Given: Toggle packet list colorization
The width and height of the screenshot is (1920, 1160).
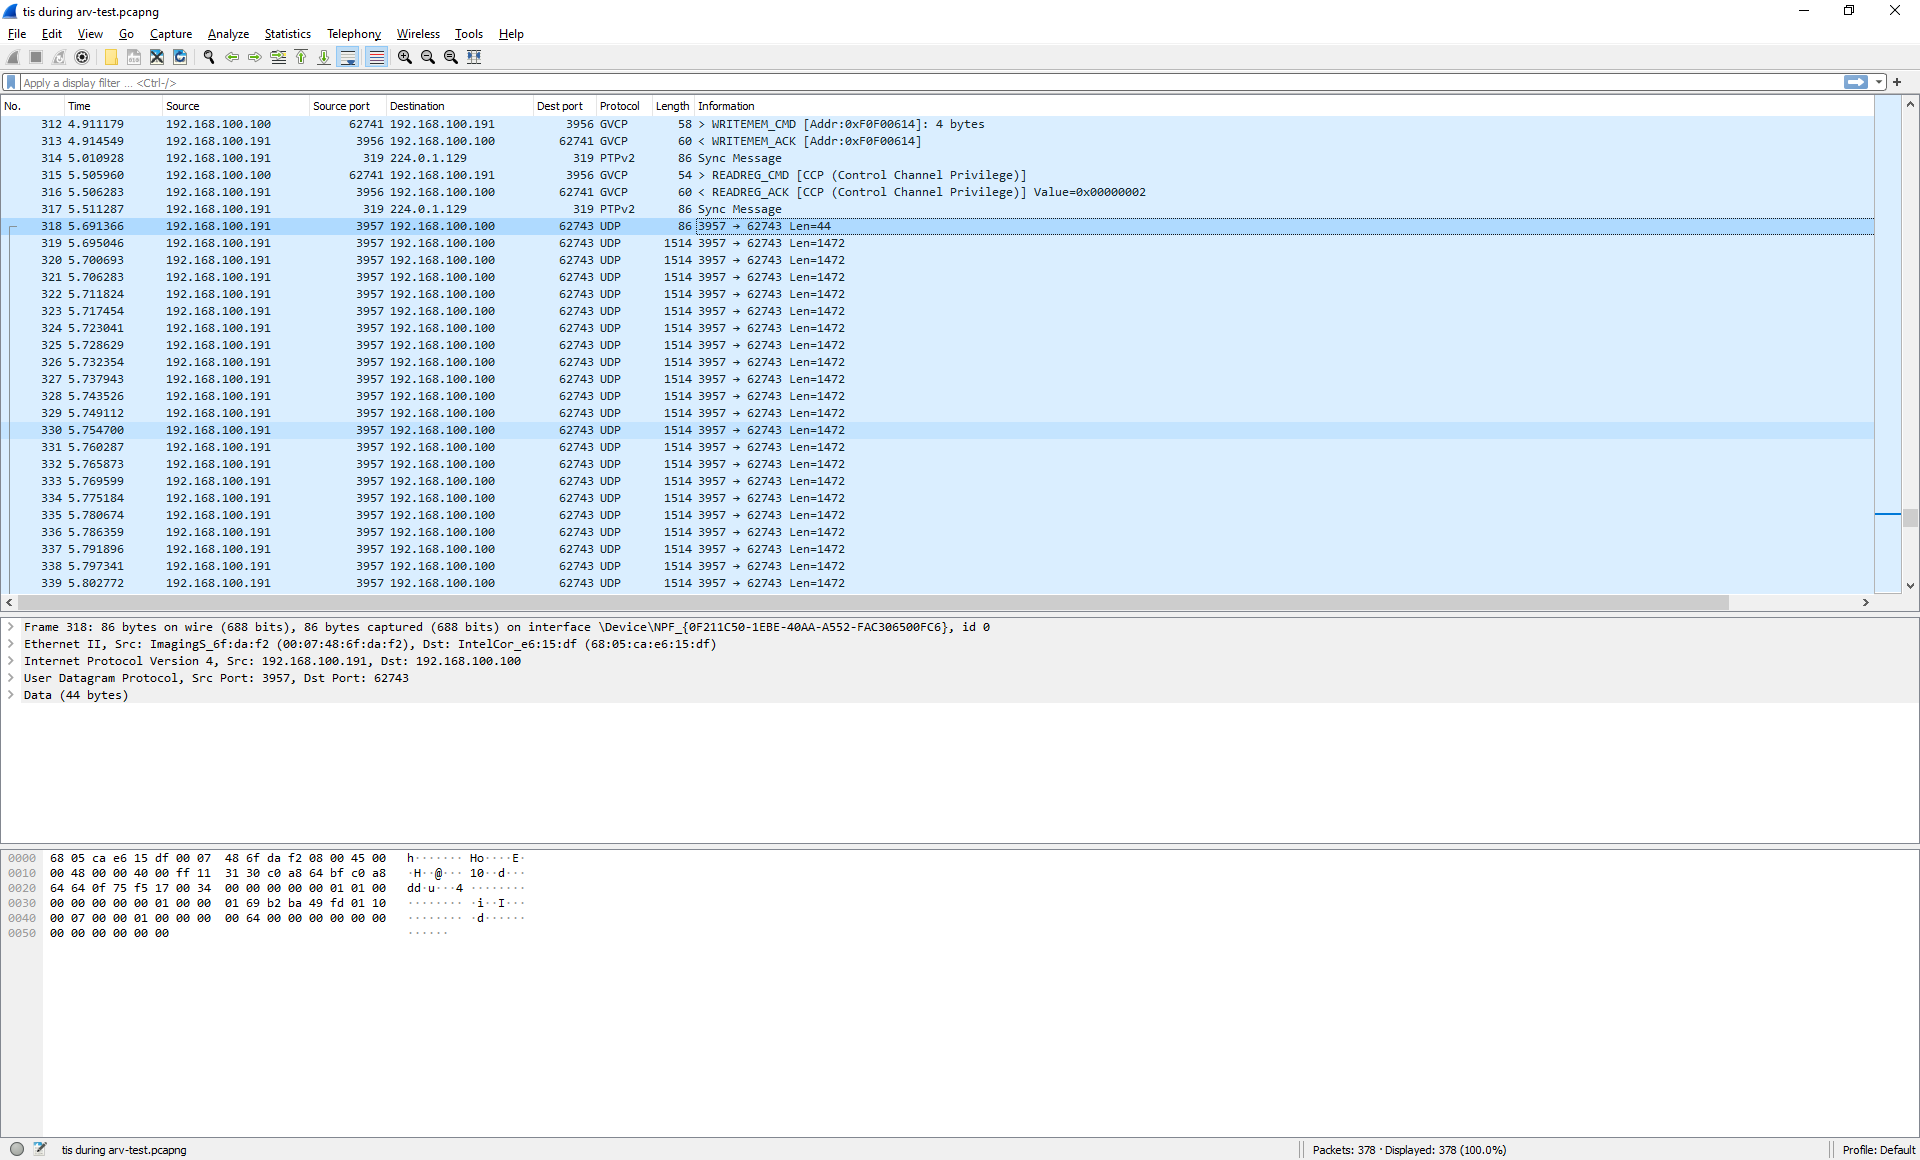Looking at the screenshot, I should pyautogui.click(x=376, y=57).
